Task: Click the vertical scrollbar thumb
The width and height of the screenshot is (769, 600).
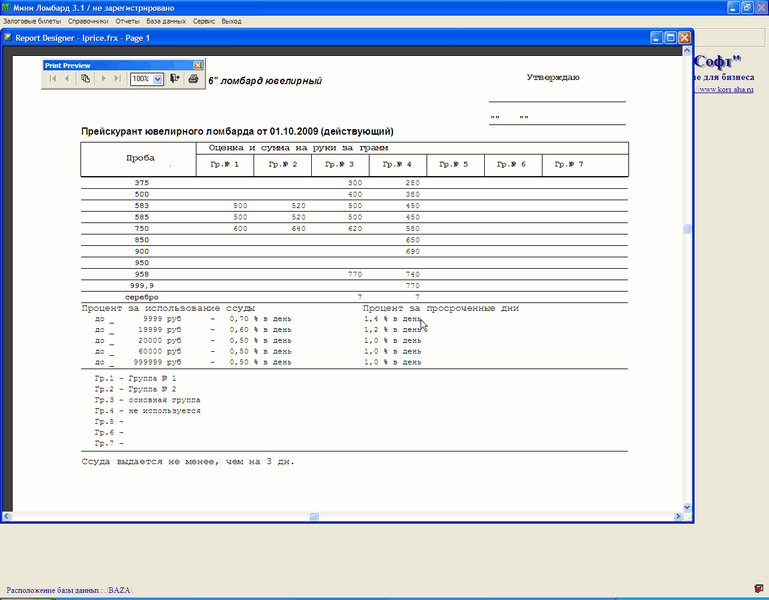Action: coord(687,229)
